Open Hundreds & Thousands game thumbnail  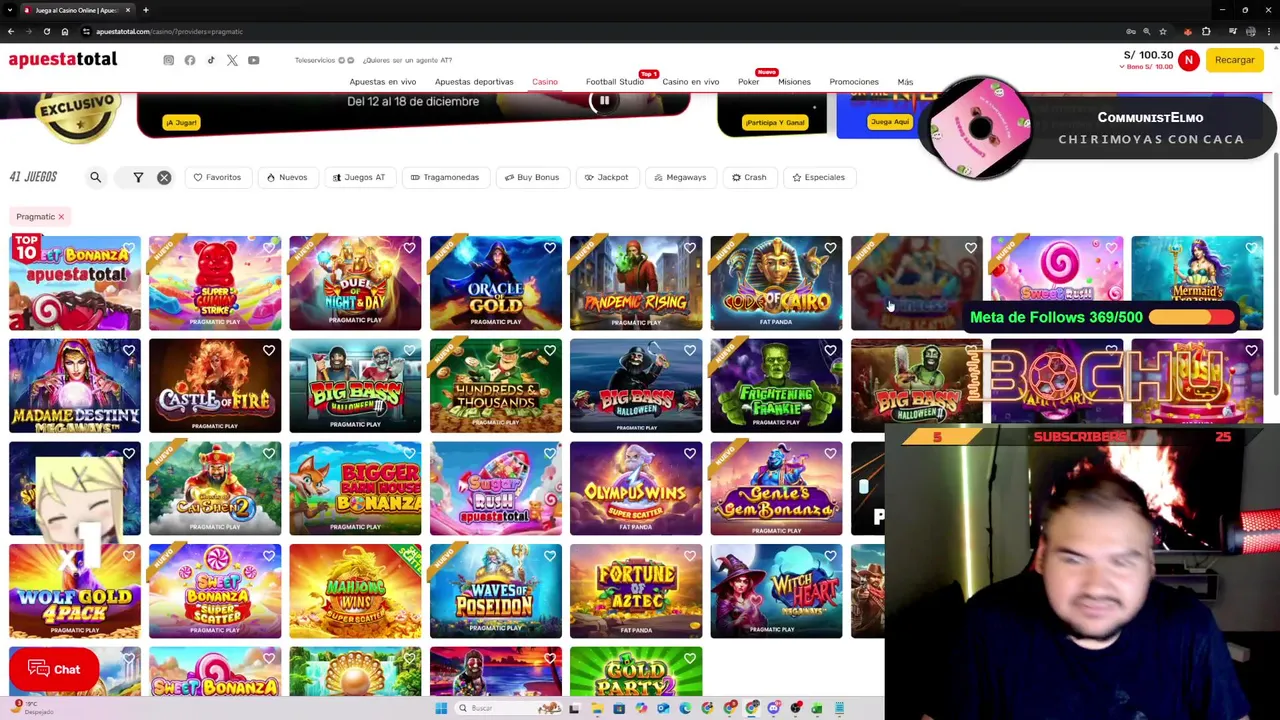[495, 386]
